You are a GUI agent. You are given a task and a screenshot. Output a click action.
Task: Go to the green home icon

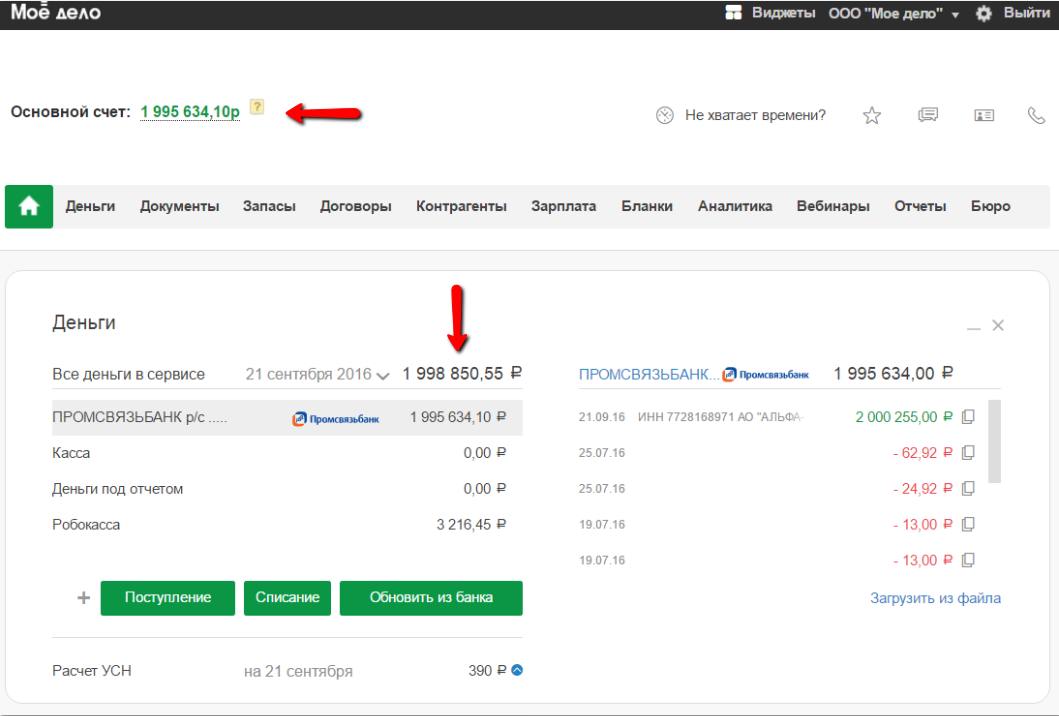29,206
